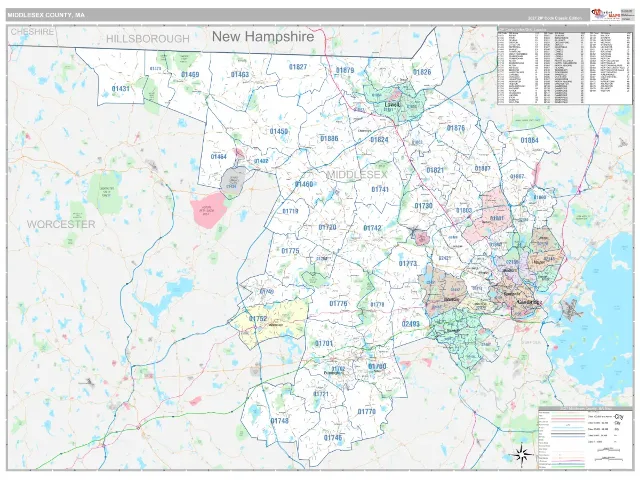Click ZIP code label 01730
The width and height of the screenshot is (640, 480).
(x=424, y=206)
